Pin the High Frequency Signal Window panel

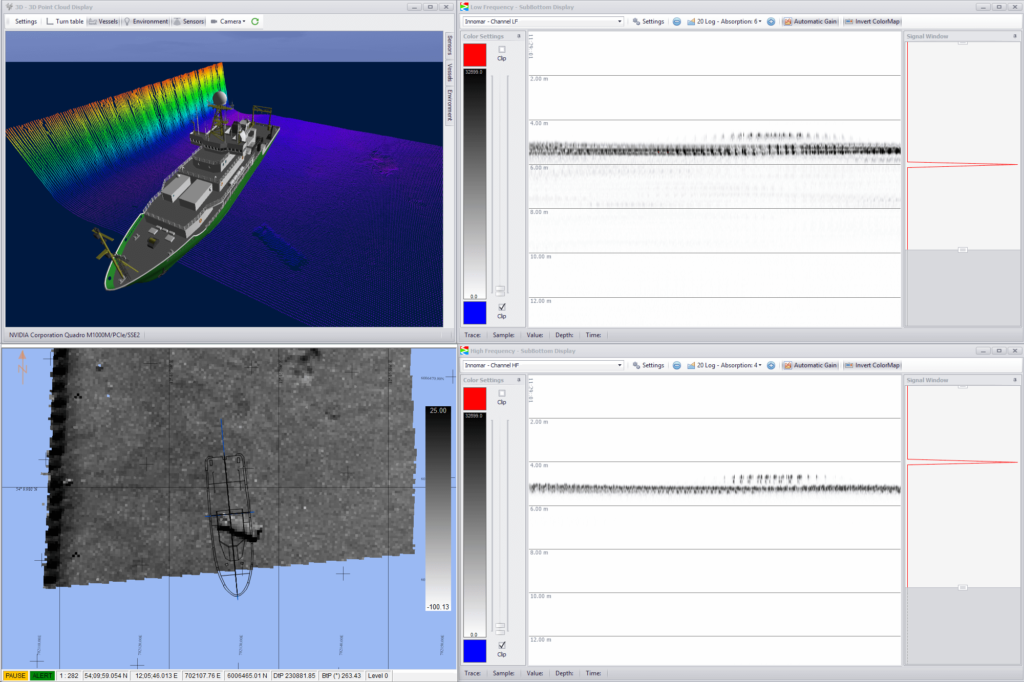[x=1015, y=380]
